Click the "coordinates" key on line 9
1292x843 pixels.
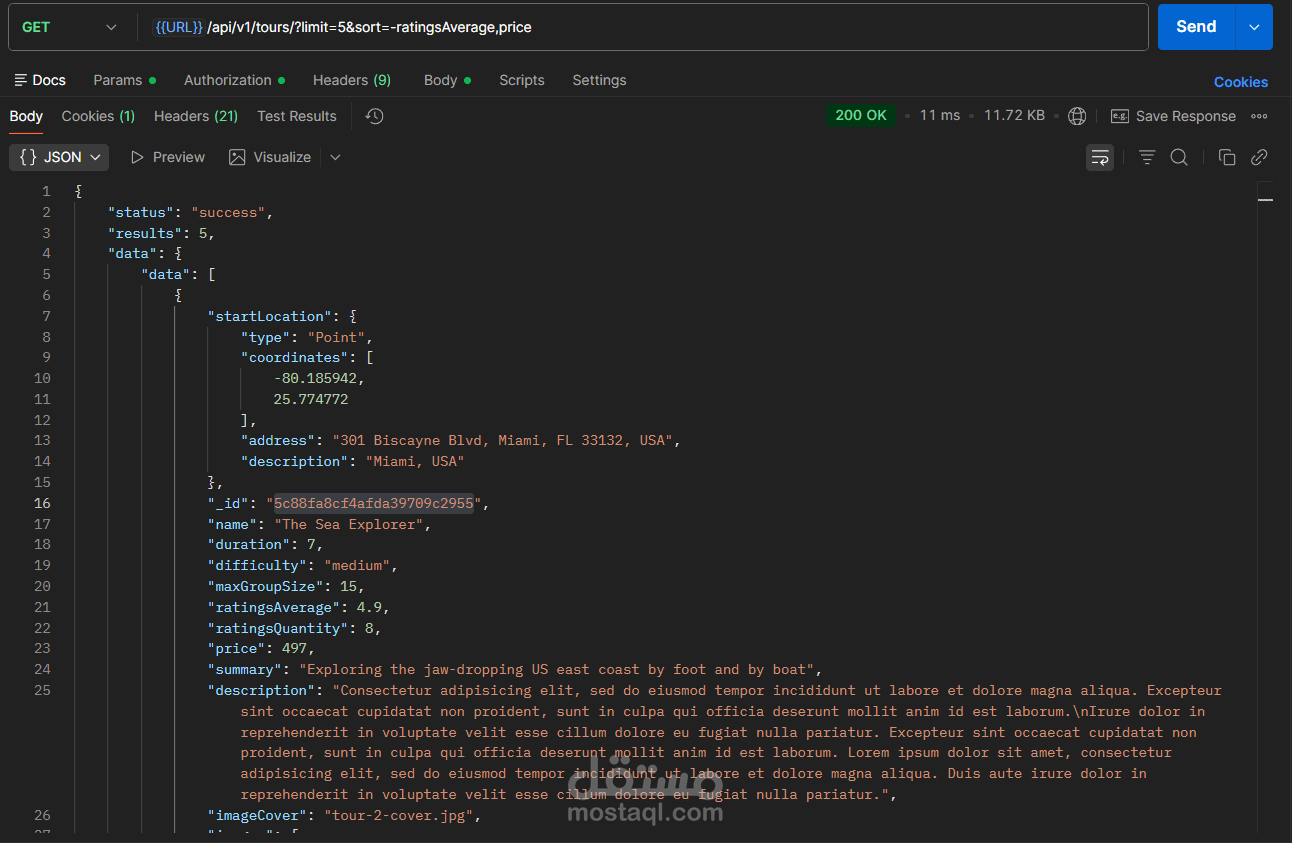click(295, 357)
